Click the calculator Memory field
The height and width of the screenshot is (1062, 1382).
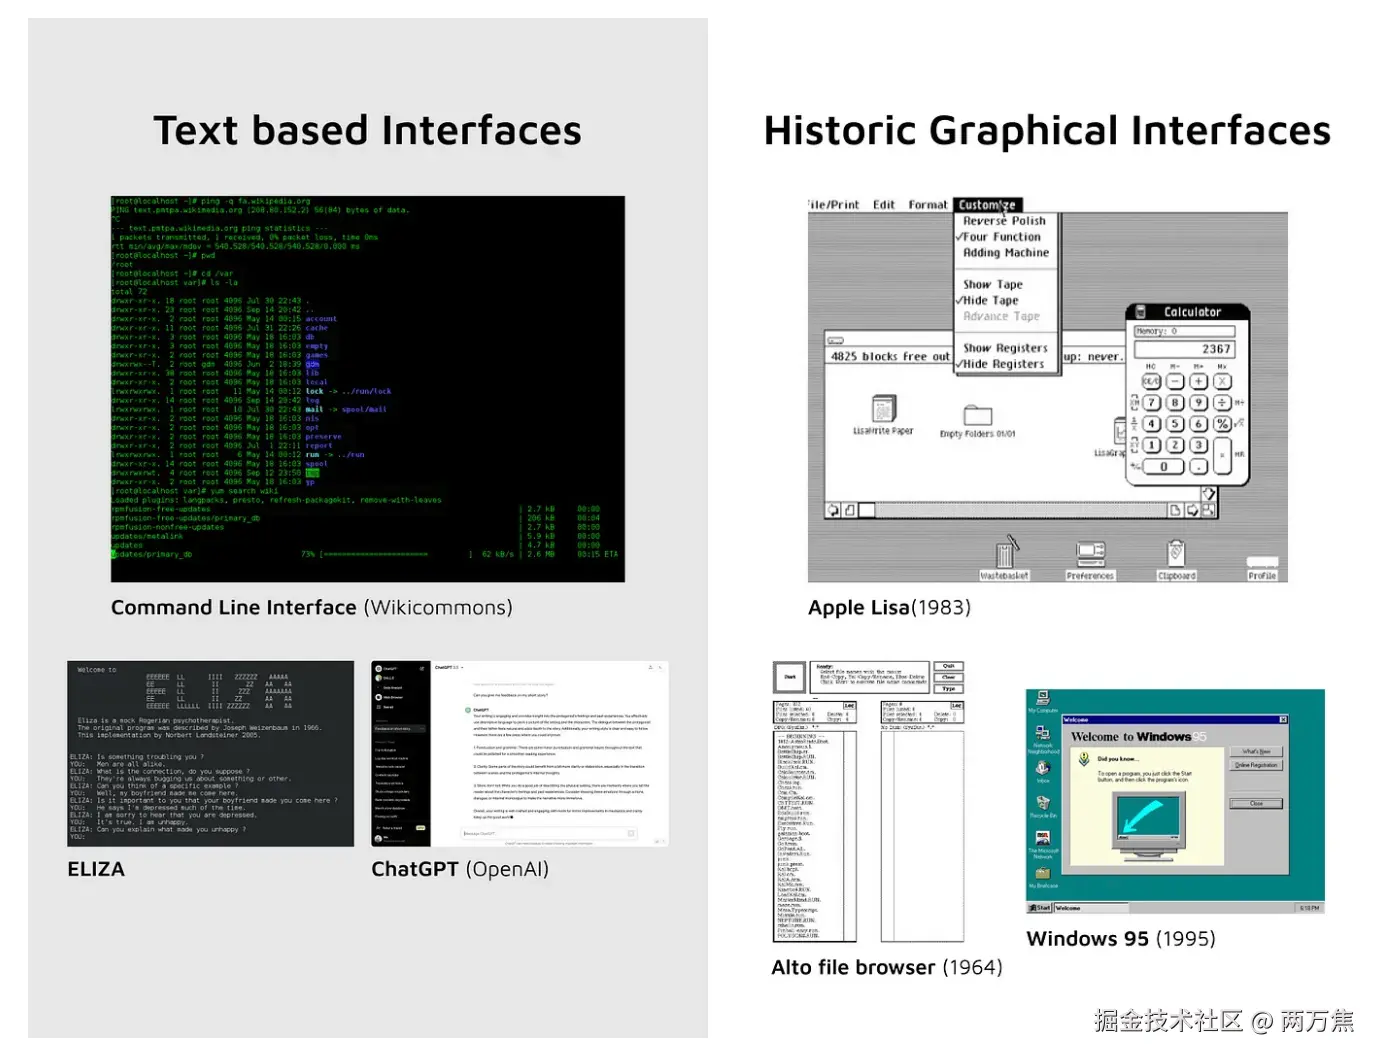pos(1185,331)
